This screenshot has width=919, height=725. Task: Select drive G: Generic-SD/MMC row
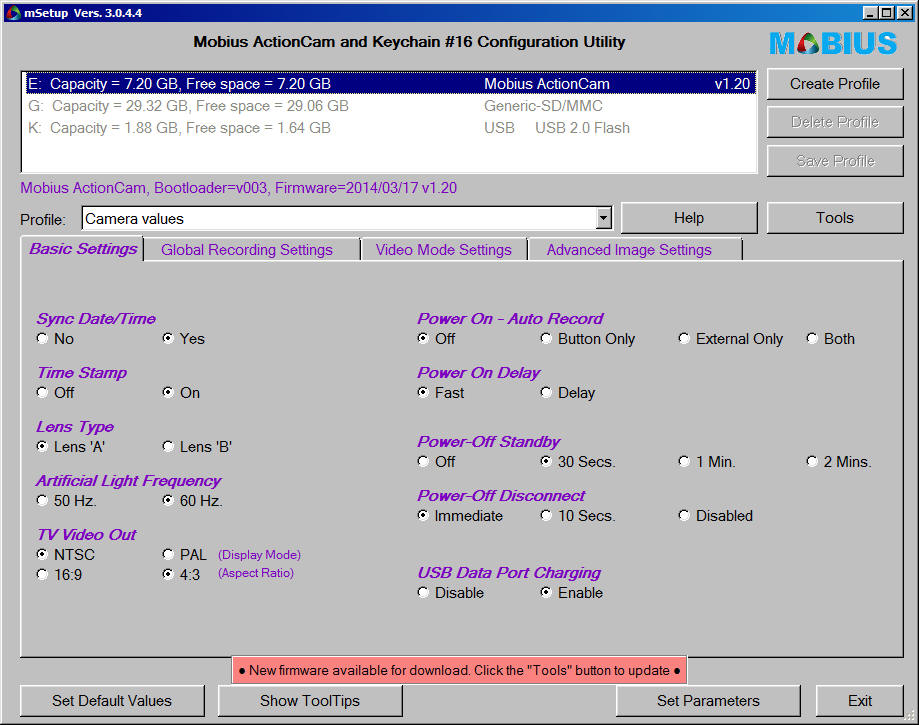pyautogui.click(x=389, y=106)
